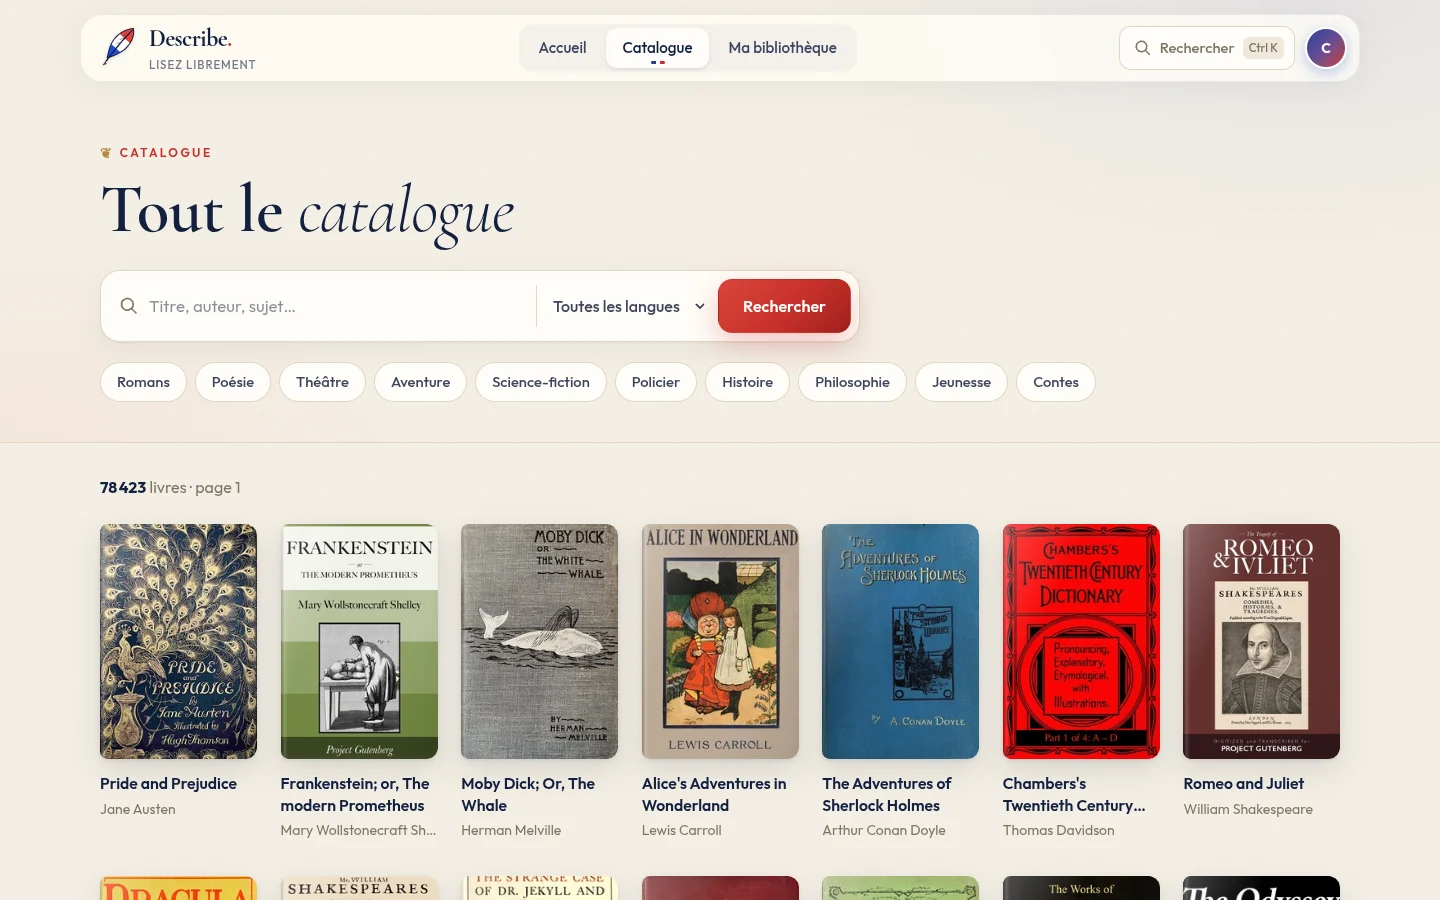This screenshot has width=1440, height=900.
Task: Open the Chambers's Twentieth Century Dictionary cover
Action: (x=1081, y=641)
